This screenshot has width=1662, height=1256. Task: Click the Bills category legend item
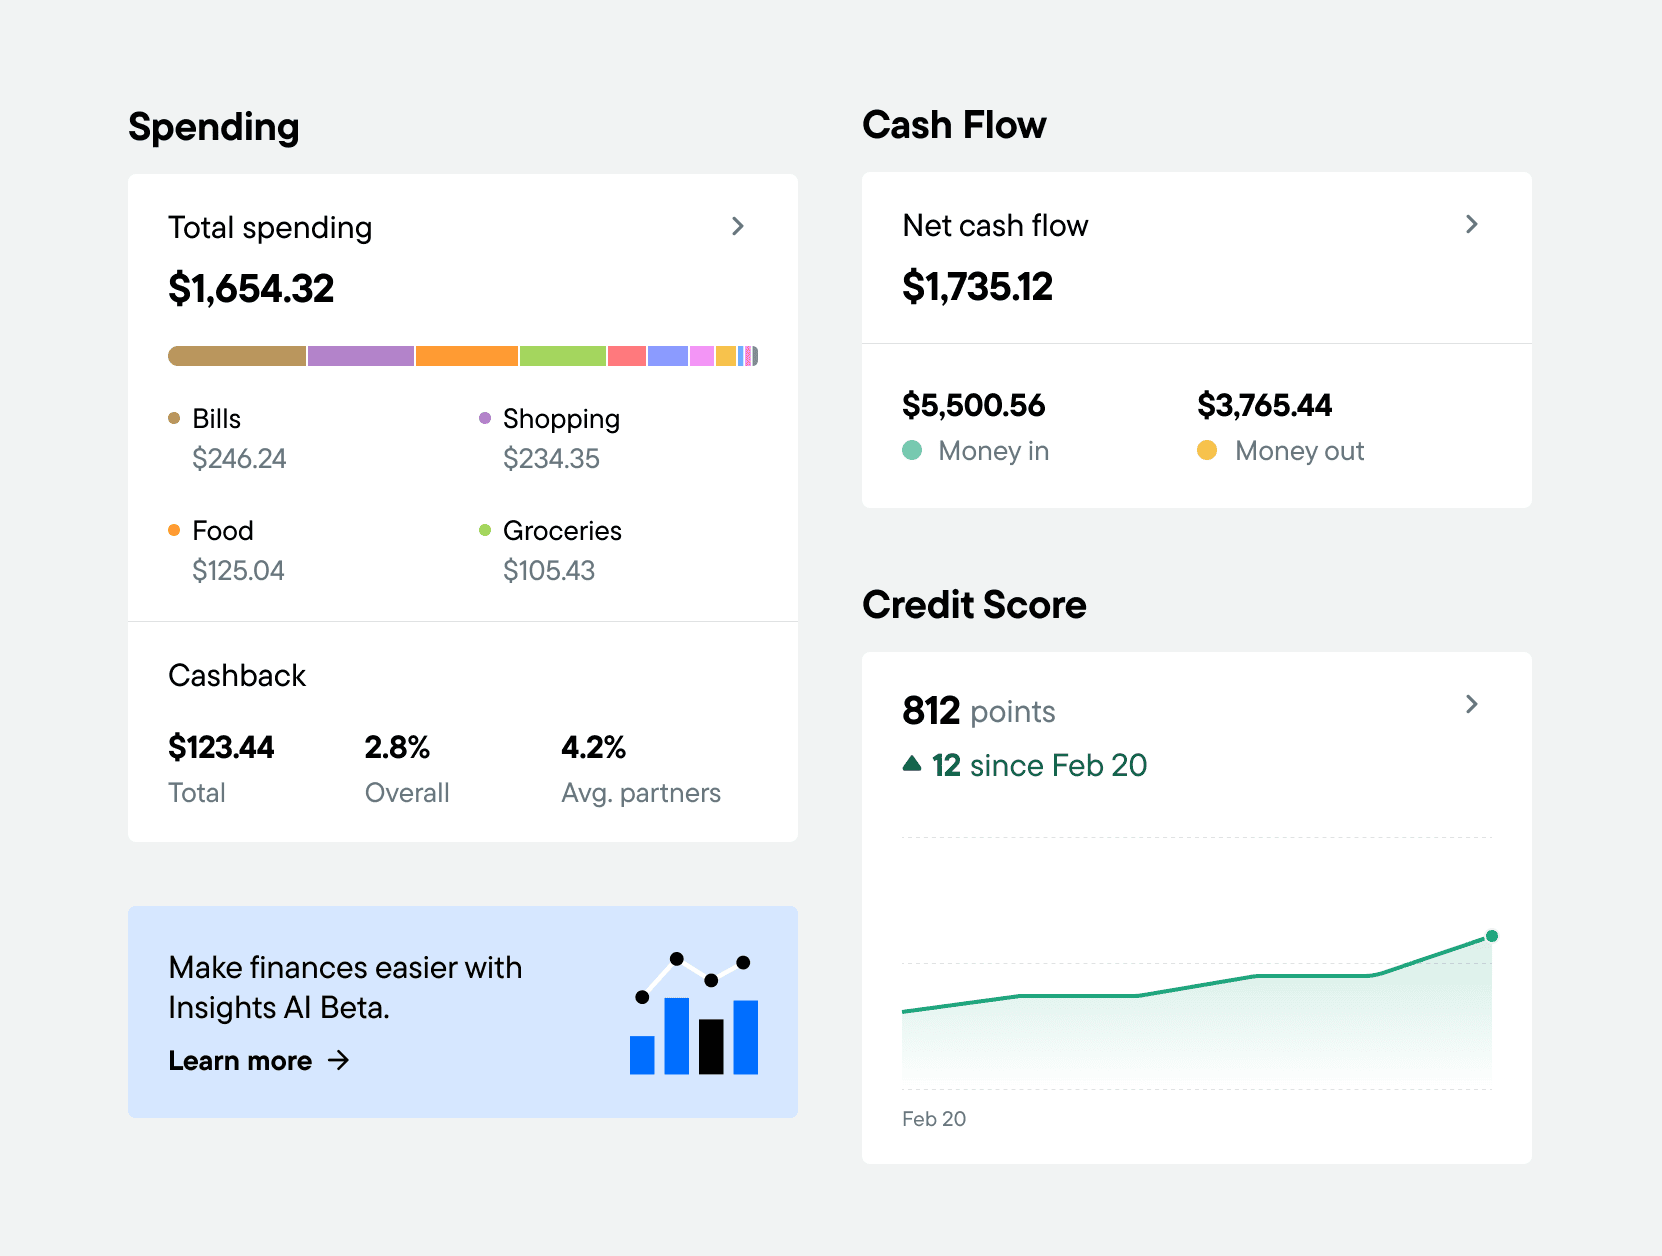[216, 419]
